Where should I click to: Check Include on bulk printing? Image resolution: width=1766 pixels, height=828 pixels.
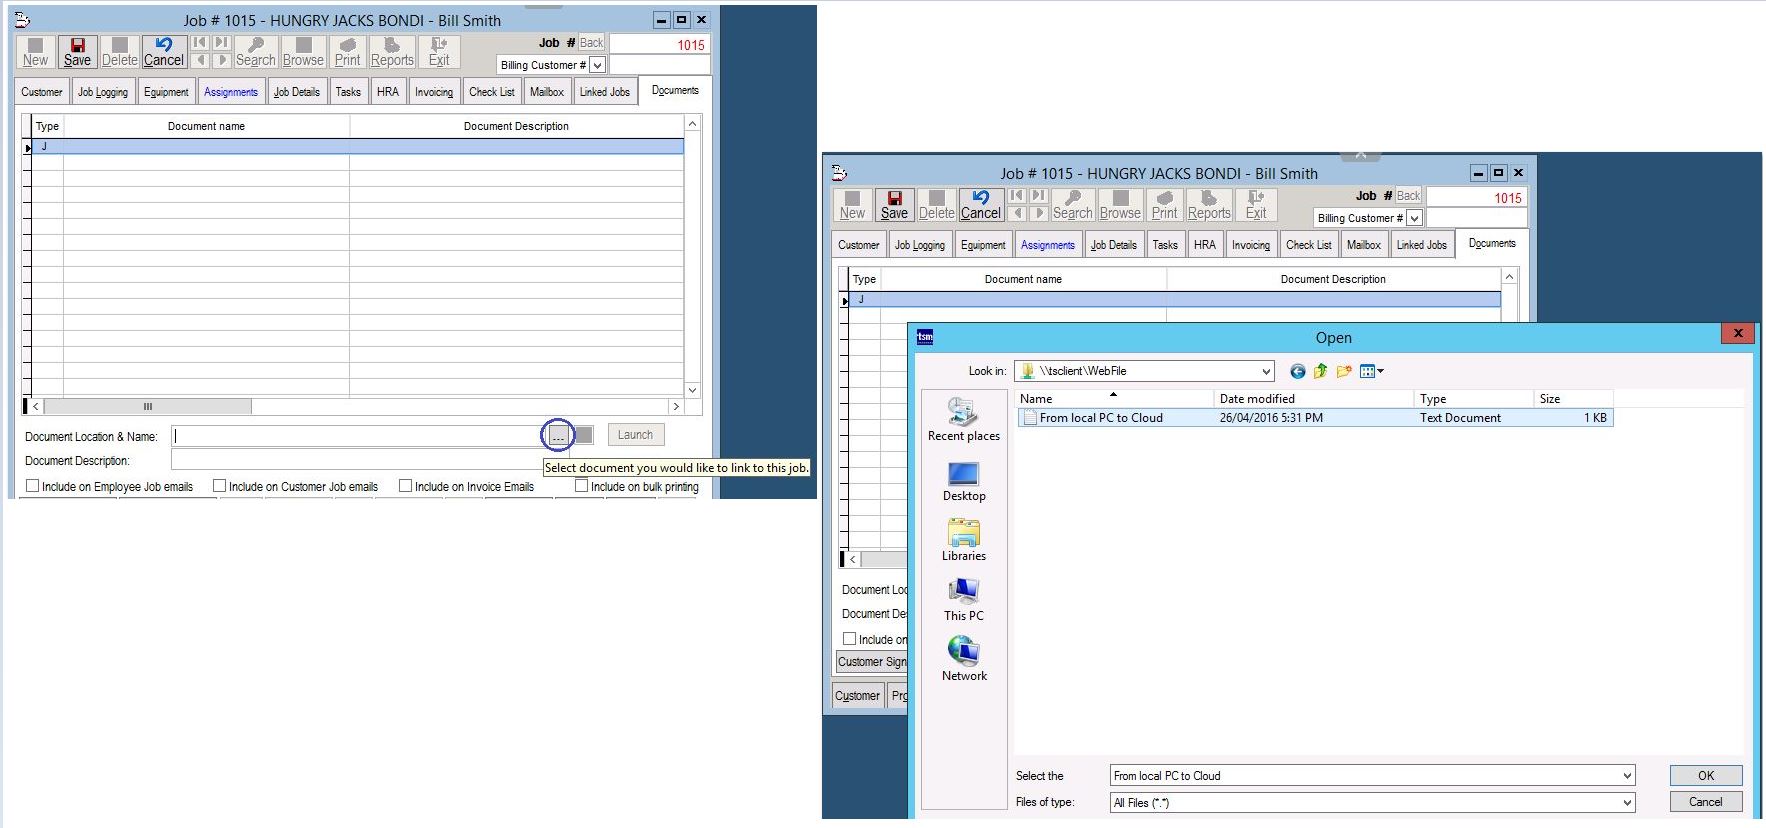tap(582, 486)
